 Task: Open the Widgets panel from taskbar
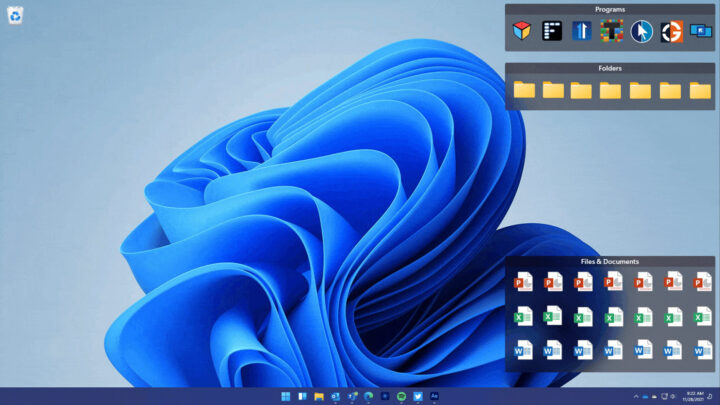(302, 396)
